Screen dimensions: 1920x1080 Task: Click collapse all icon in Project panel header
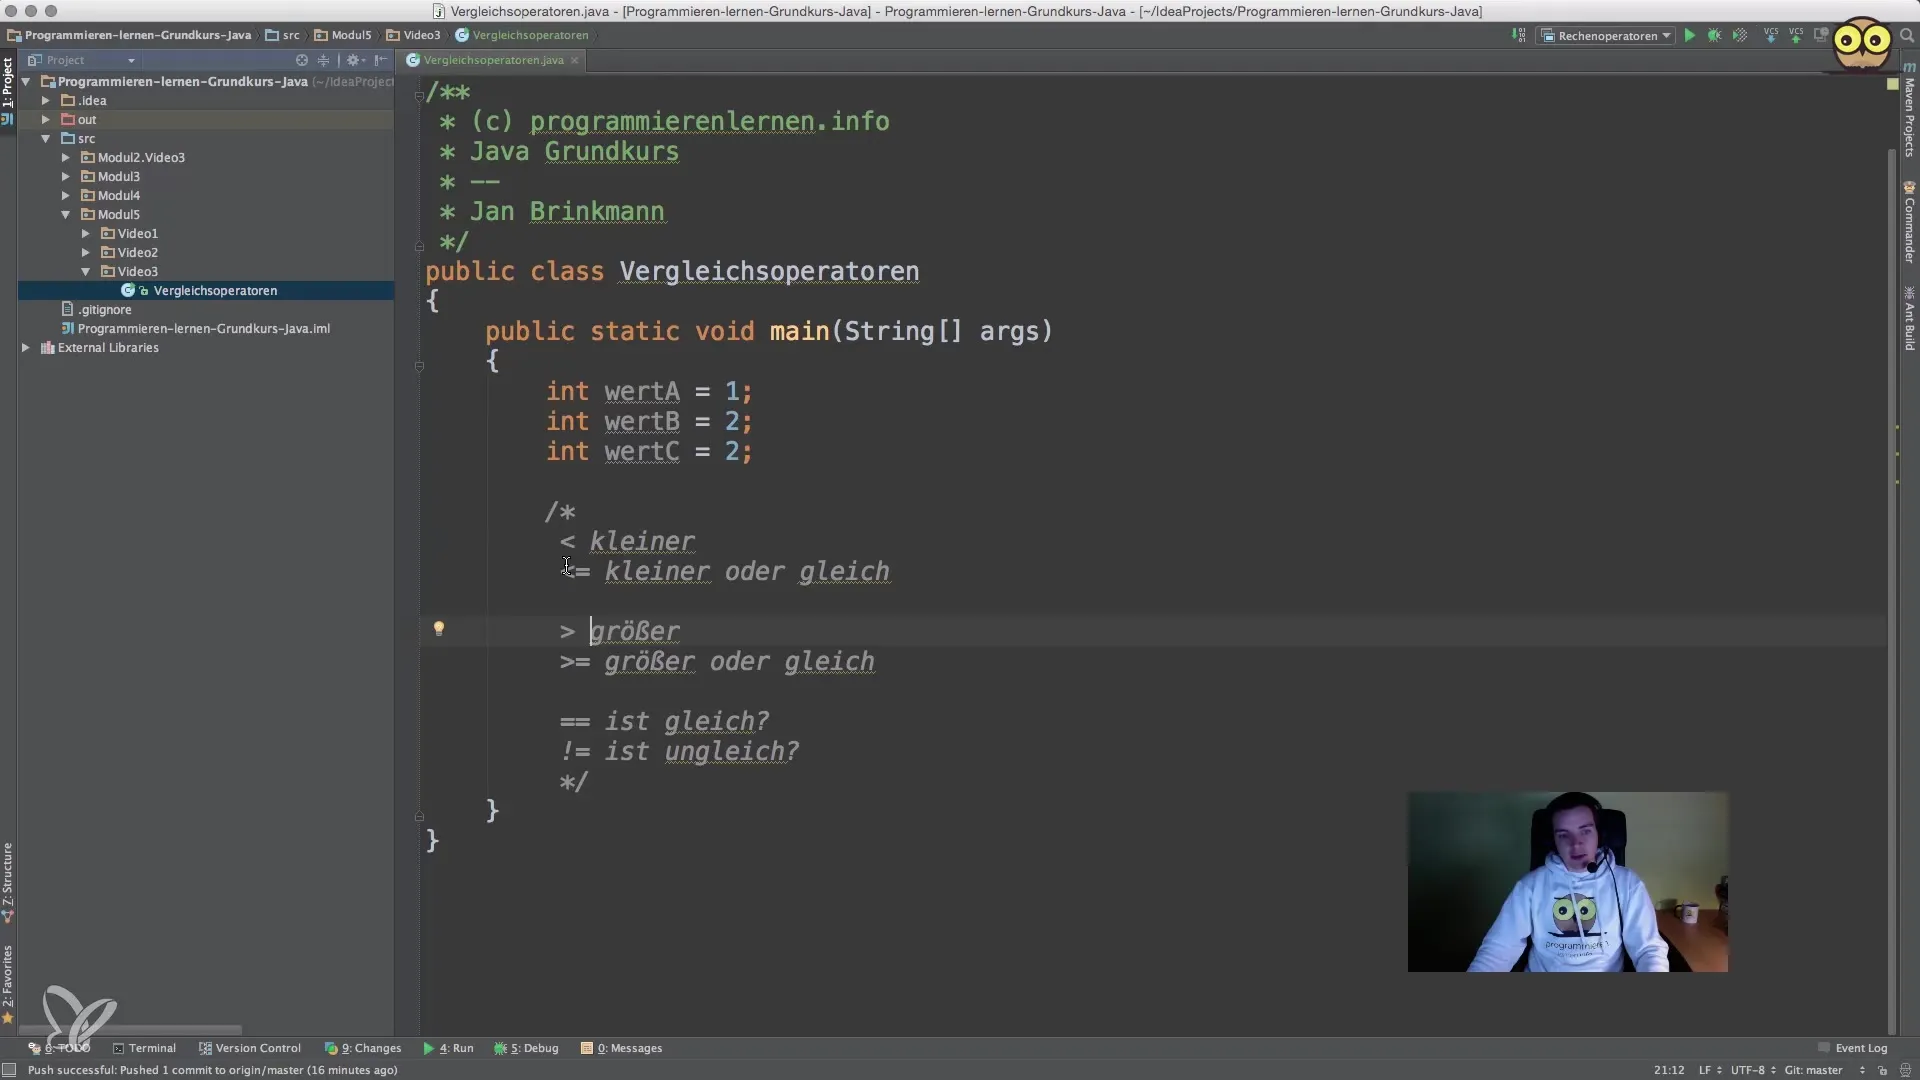pos(323,60)
